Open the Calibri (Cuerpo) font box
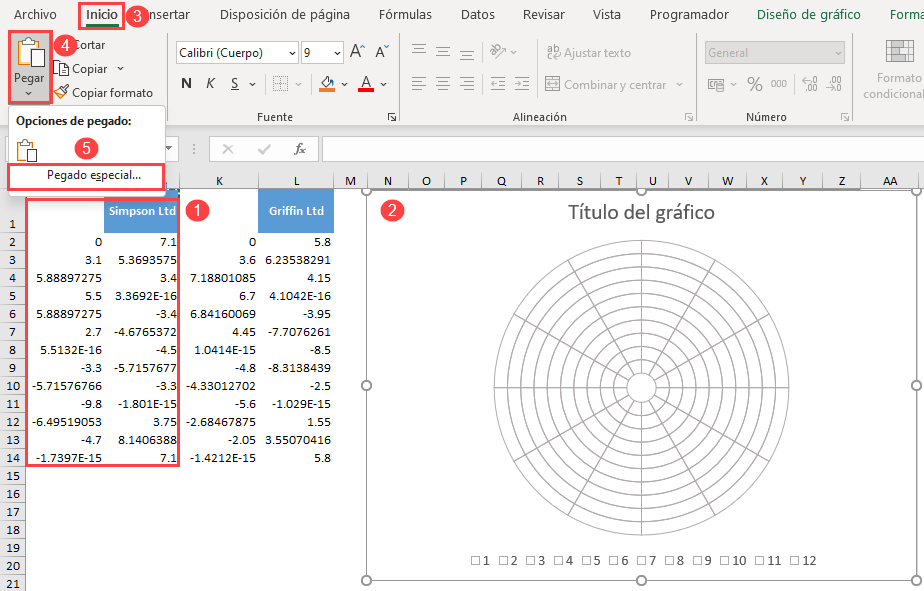Image resolution: width=924 pixels, height=591 pixels. pyautogui.click(x=237, y=53)
